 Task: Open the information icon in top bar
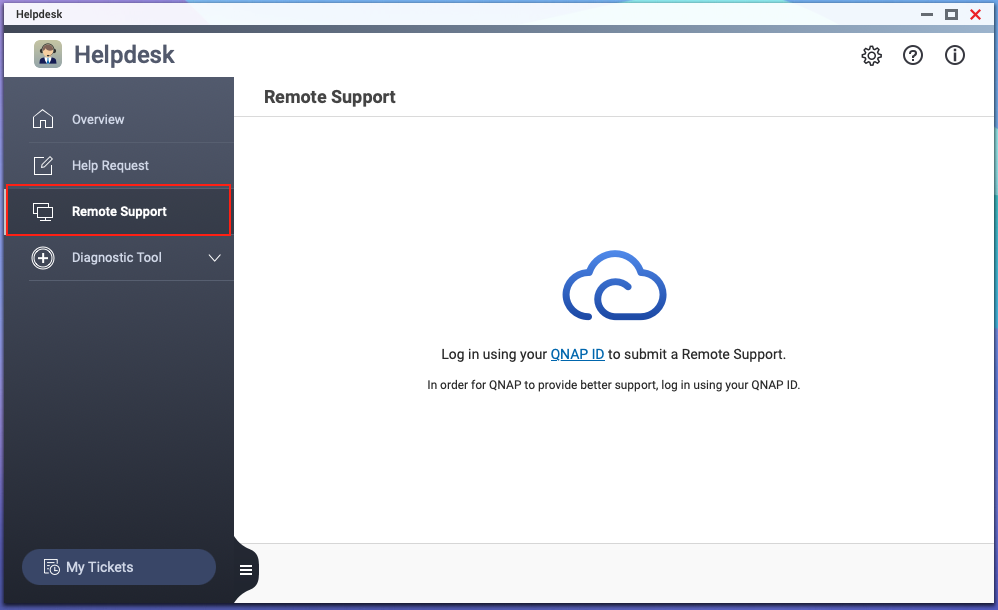pyautogui.click(x=955, y=56)
